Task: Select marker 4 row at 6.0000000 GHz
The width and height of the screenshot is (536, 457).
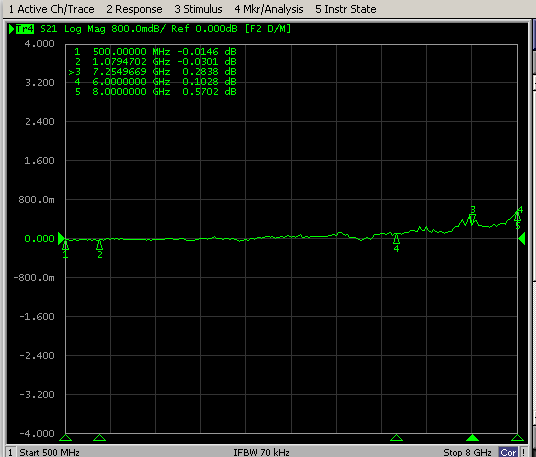Action: pos(156,81)
